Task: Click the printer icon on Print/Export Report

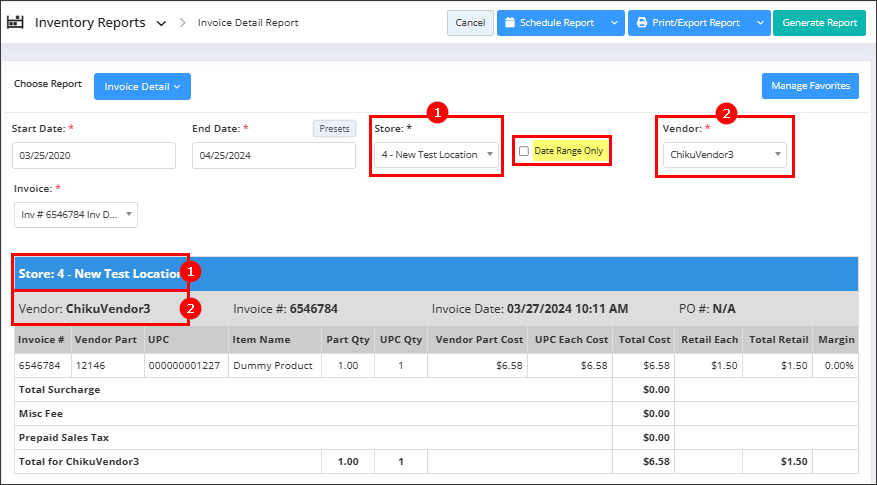Action: 641,23
